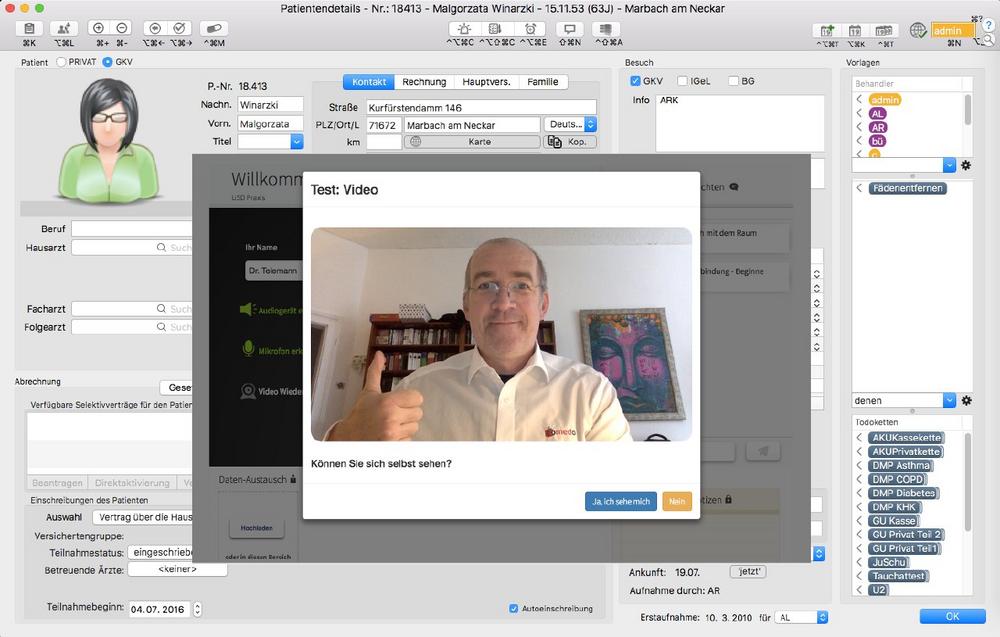Click the pill medication toolbar icon
The width and height of the screenshot is (1000, 637).
pyautogui.click(x=214, y=29)
